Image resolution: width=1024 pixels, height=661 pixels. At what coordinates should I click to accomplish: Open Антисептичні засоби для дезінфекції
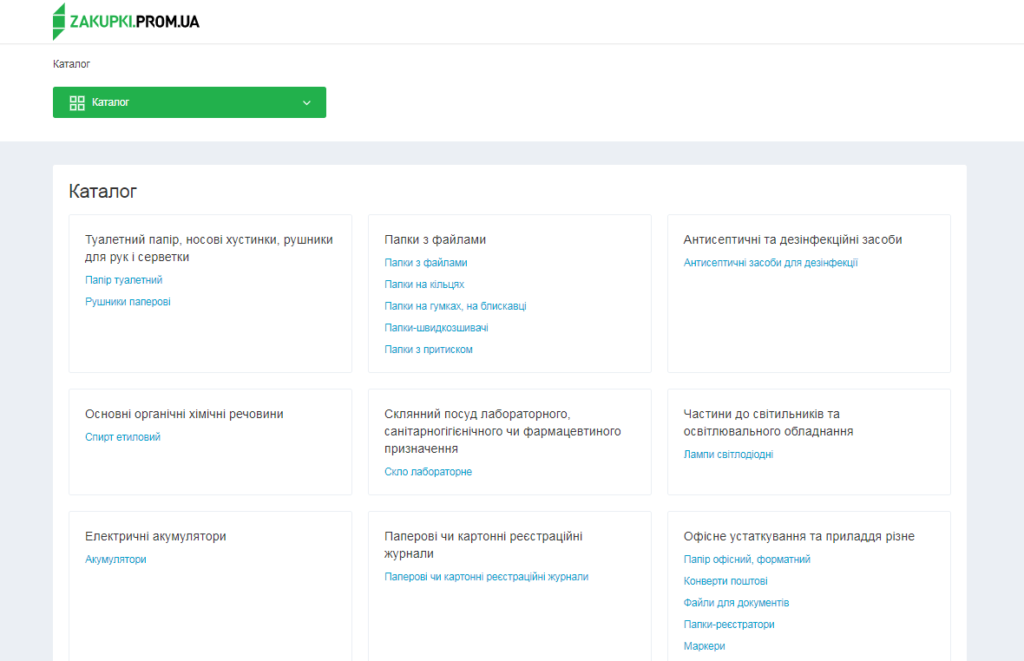770,263
